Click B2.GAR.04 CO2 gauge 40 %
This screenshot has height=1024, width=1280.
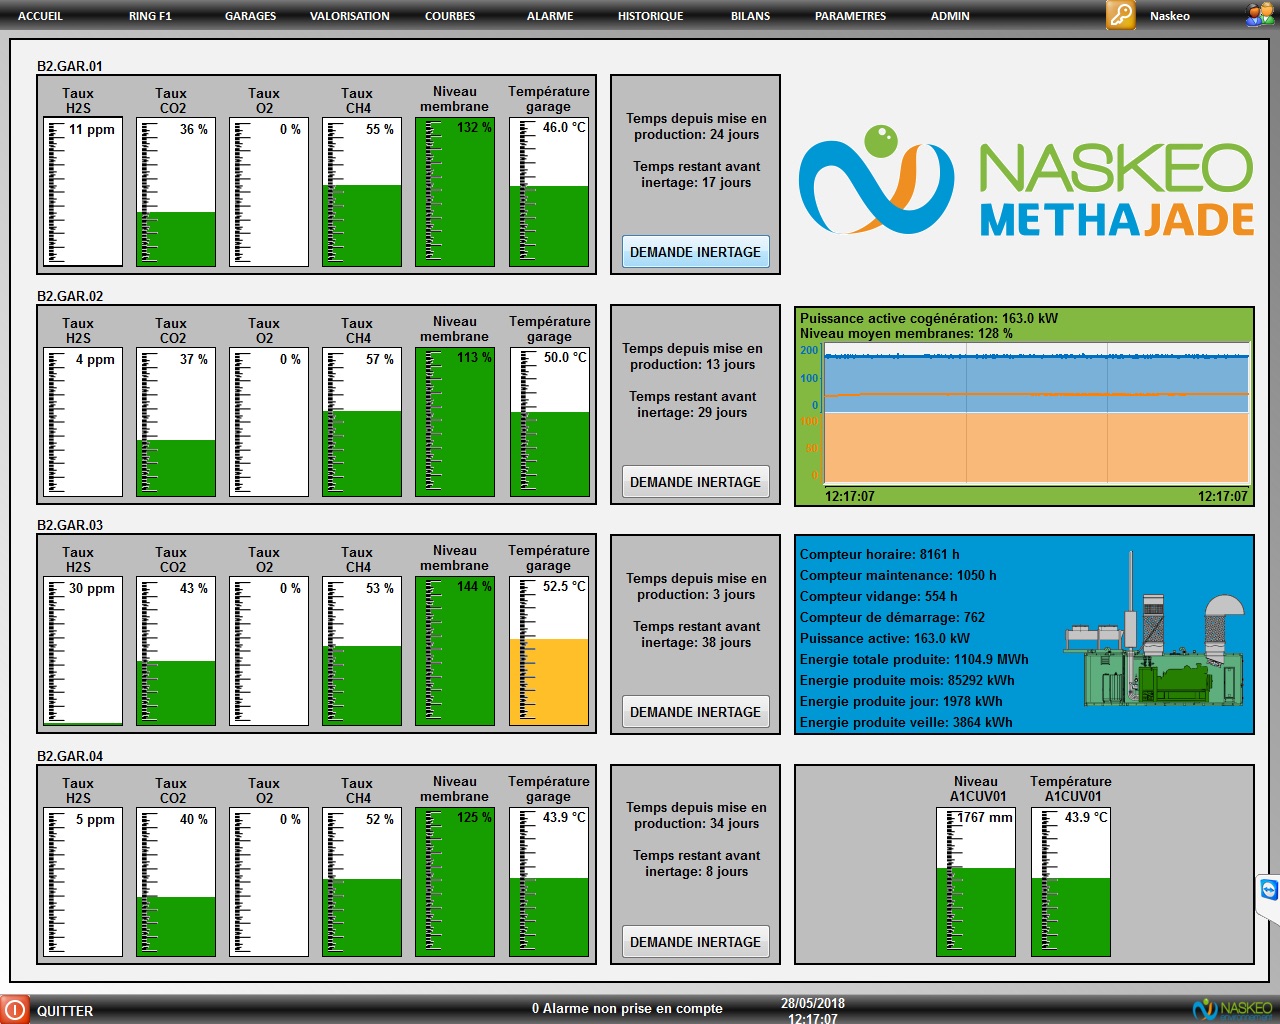point(176,882)
